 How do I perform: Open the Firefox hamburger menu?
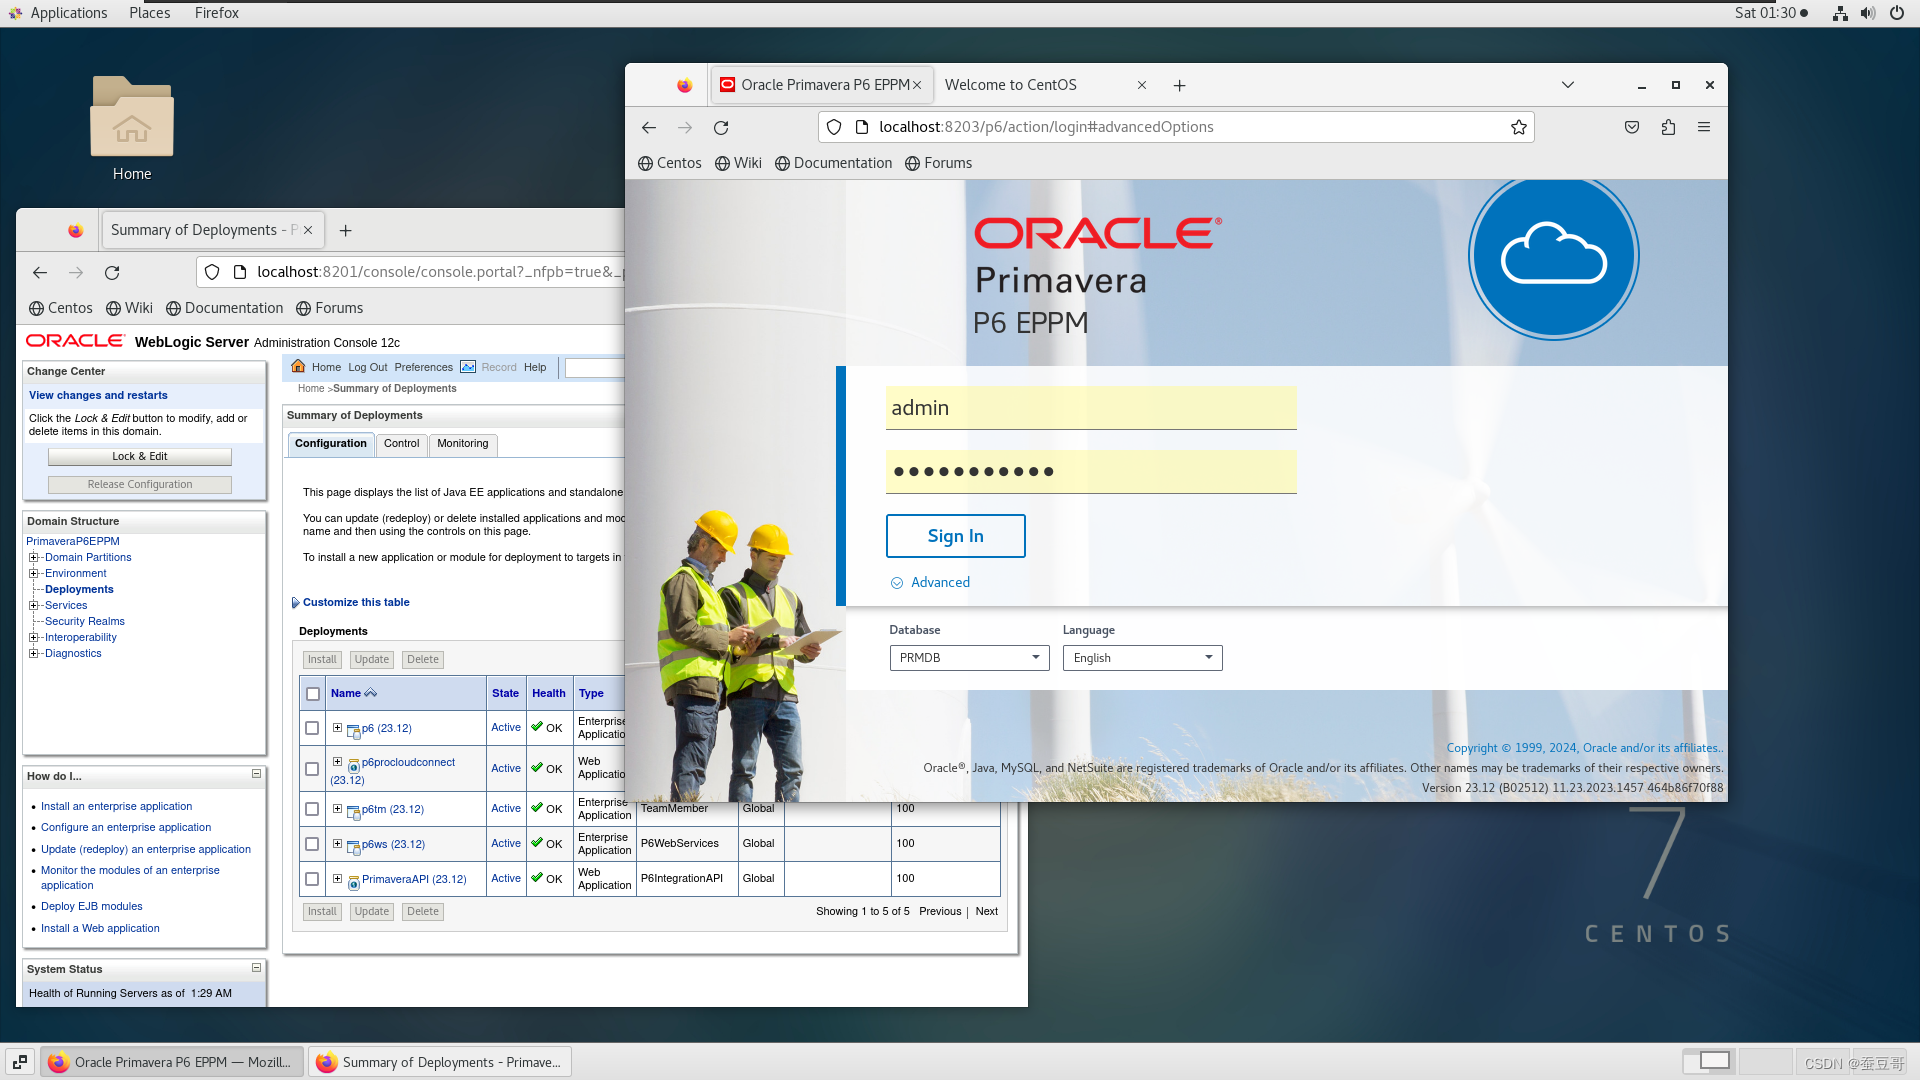[x=1705, y=127]
